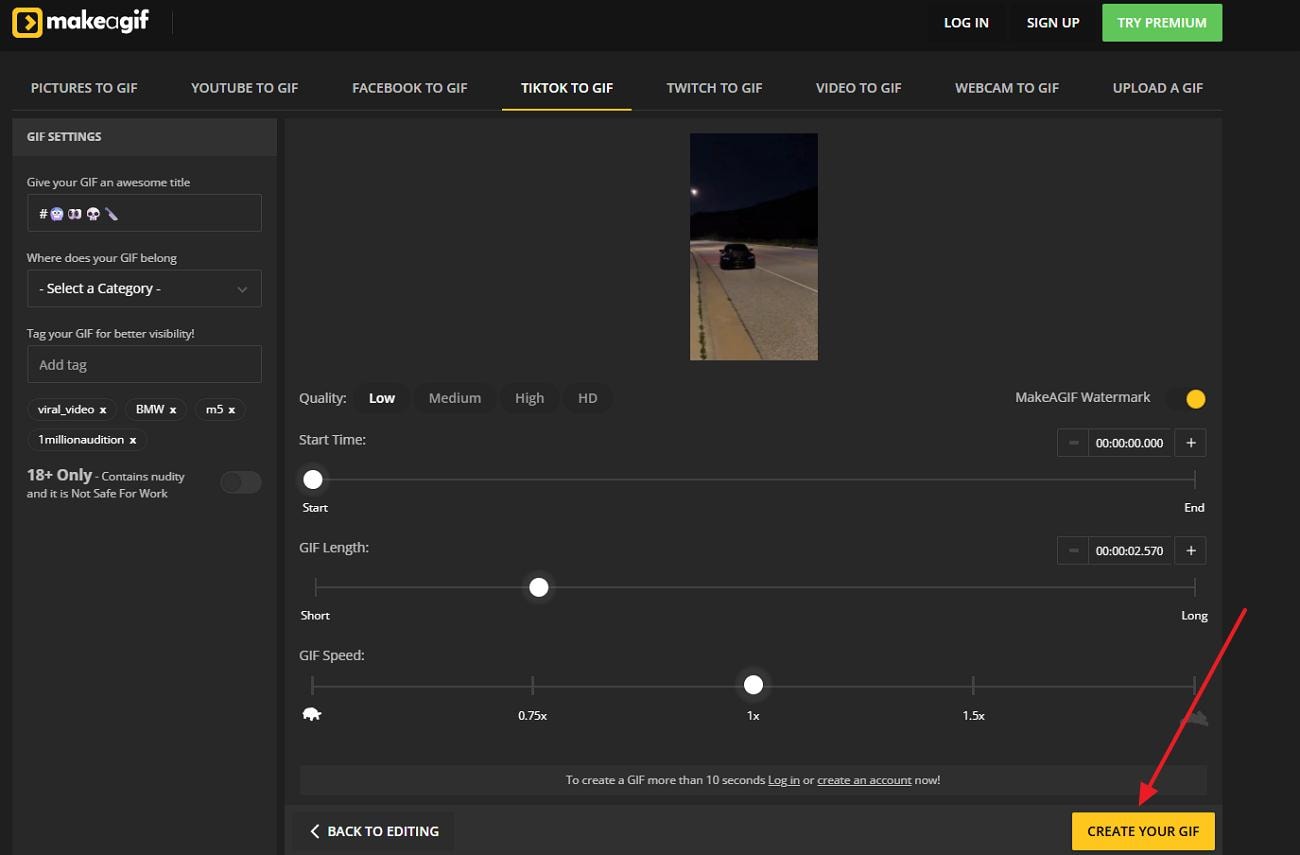Remove the viral_video tag

[101, 409]
